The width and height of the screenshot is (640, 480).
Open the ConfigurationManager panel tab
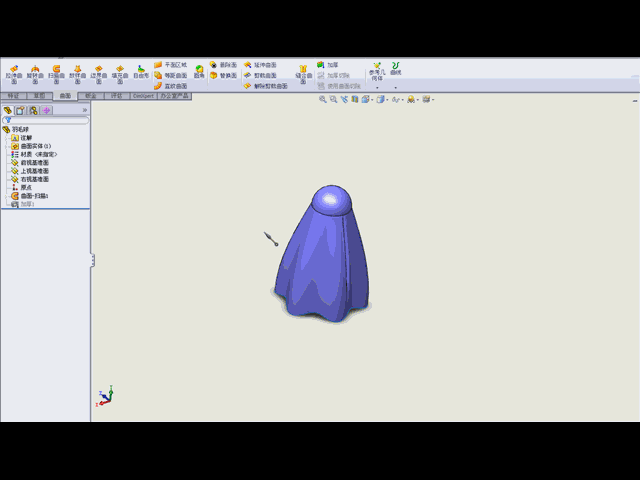(33, 110)
